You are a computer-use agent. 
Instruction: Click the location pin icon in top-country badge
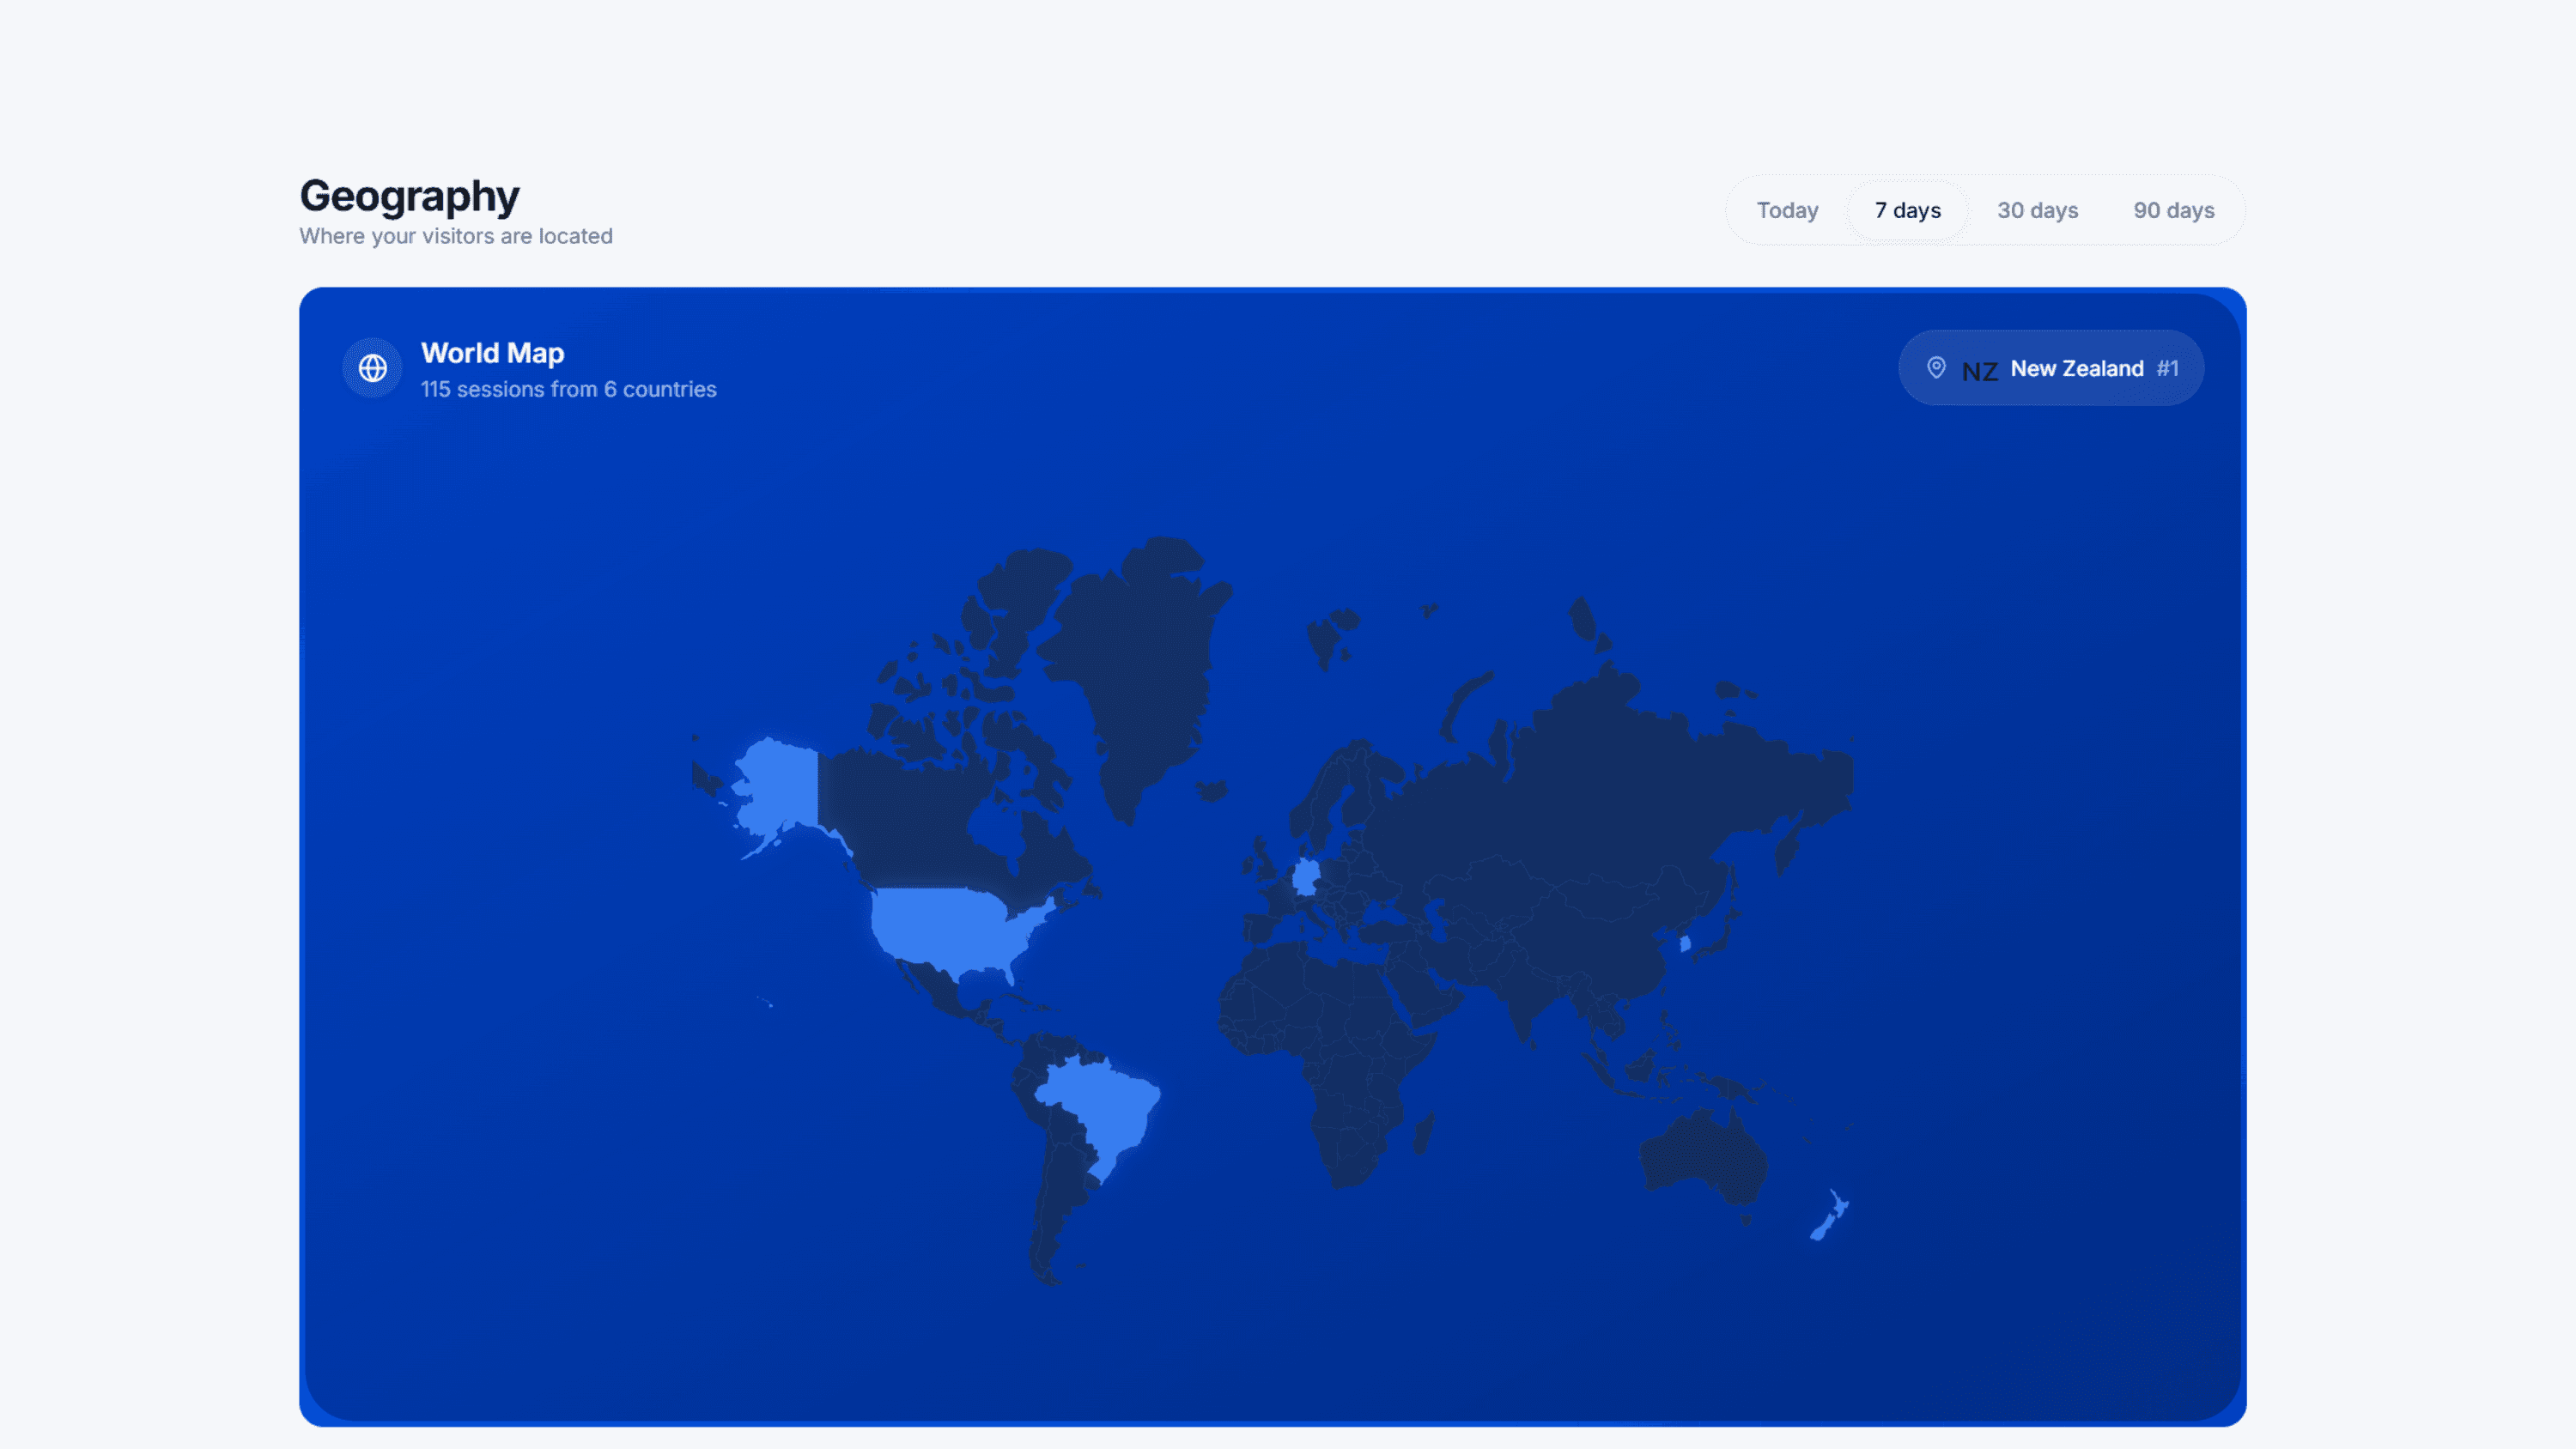point(1936,368)
